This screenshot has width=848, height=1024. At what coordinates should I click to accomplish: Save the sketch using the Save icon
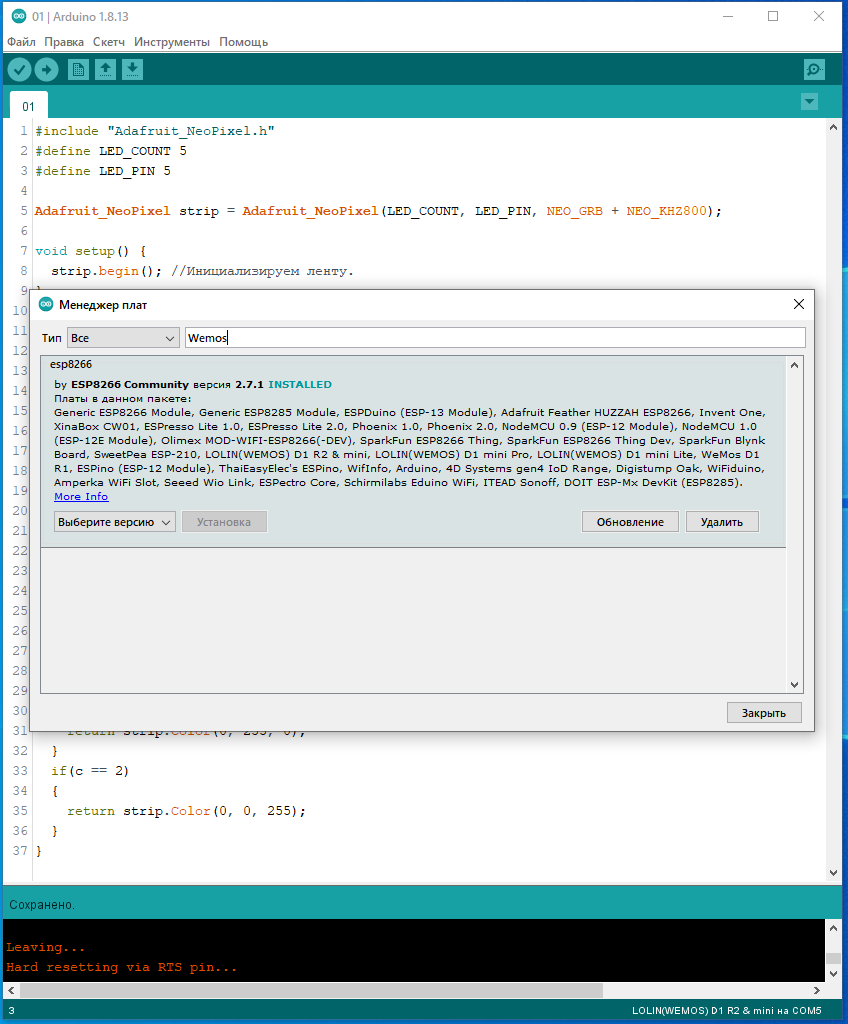132,69
